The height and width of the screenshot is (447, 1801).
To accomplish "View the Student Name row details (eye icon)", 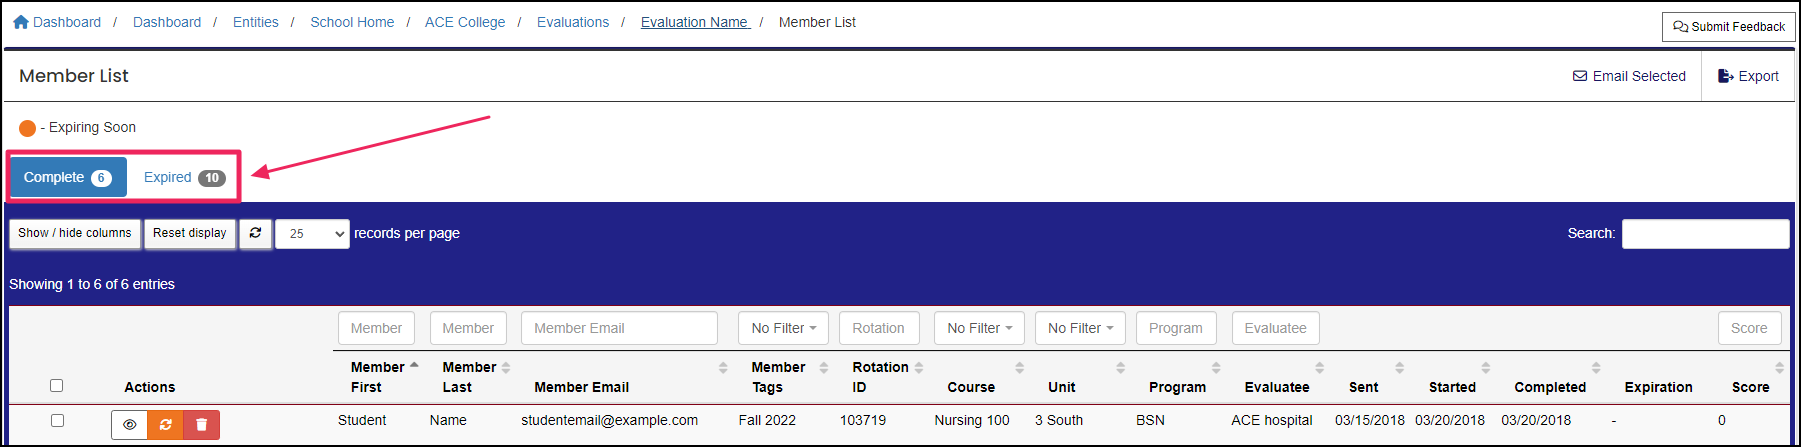I will (x=129, y=425).
